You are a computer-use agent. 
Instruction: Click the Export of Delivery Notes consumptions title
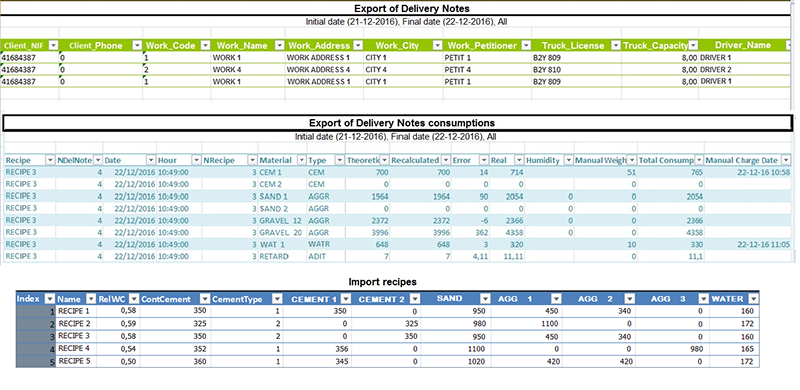[402, 123]
